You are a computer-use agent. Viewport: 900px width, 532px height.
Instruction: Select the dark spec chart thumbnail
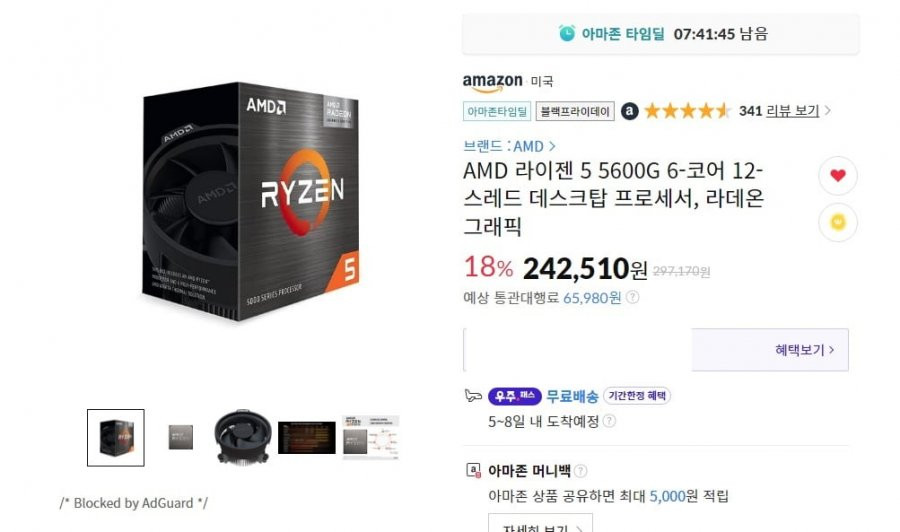click(x=307, y=438)
